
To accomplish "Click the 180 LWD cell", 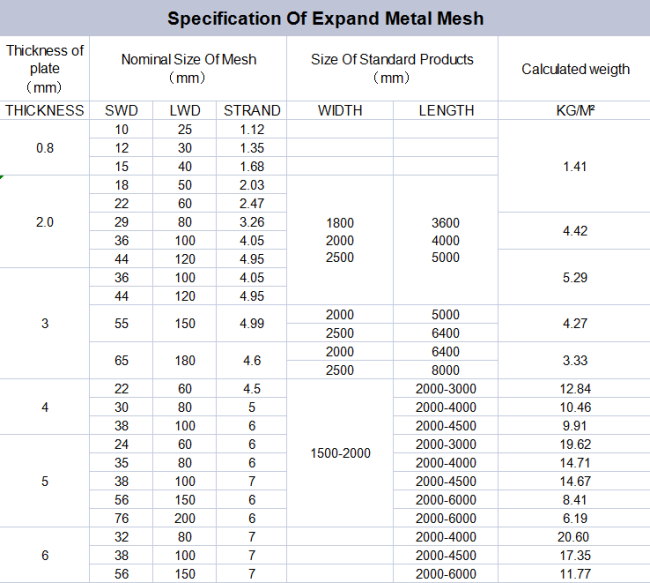I will [184, 360].
